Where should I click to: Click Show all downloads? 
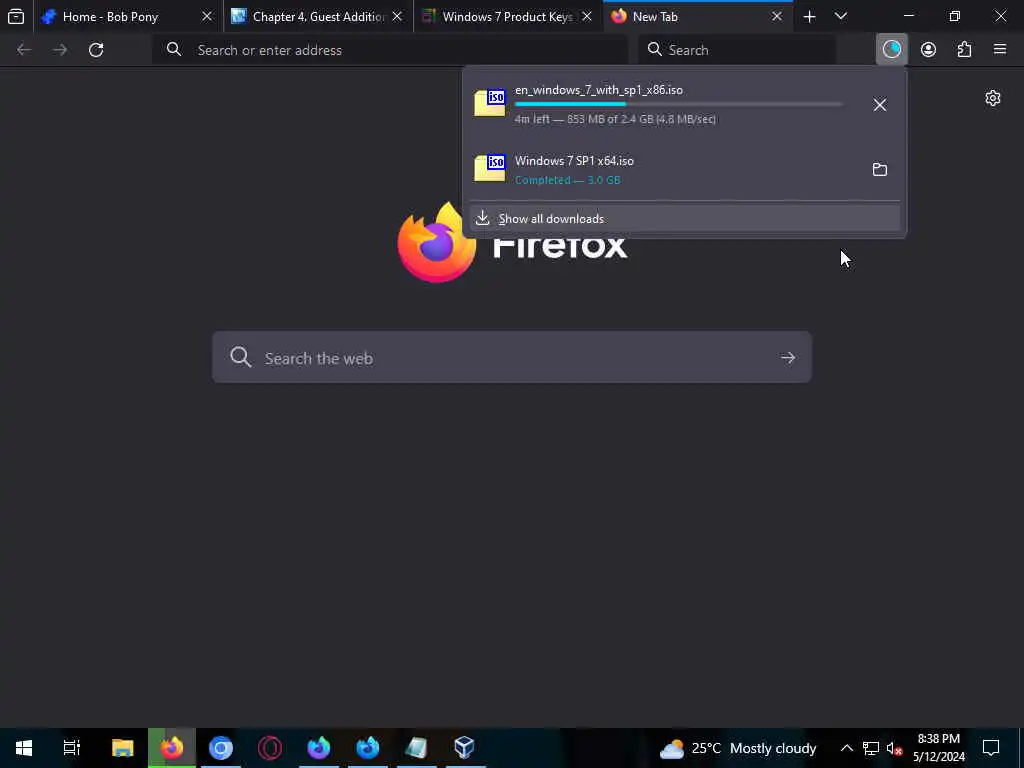(684, 218)
